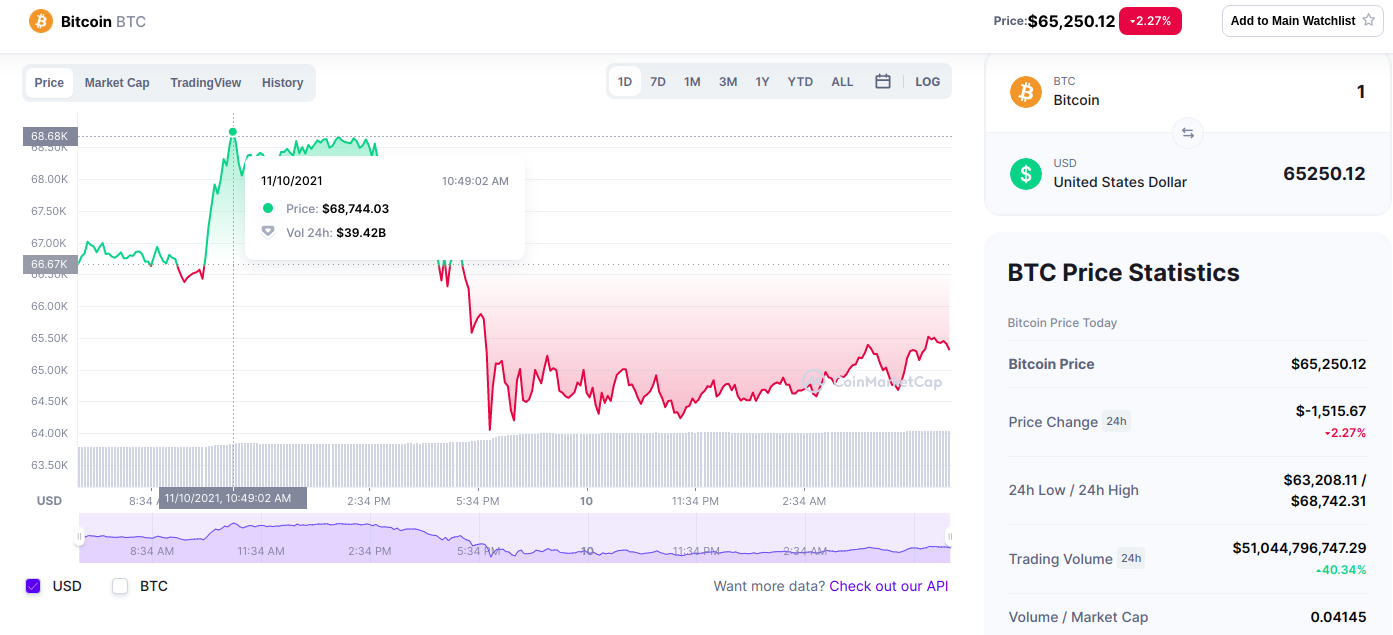
Task: Enable the BTC checkbox below the chart
Action: [120, 586]
